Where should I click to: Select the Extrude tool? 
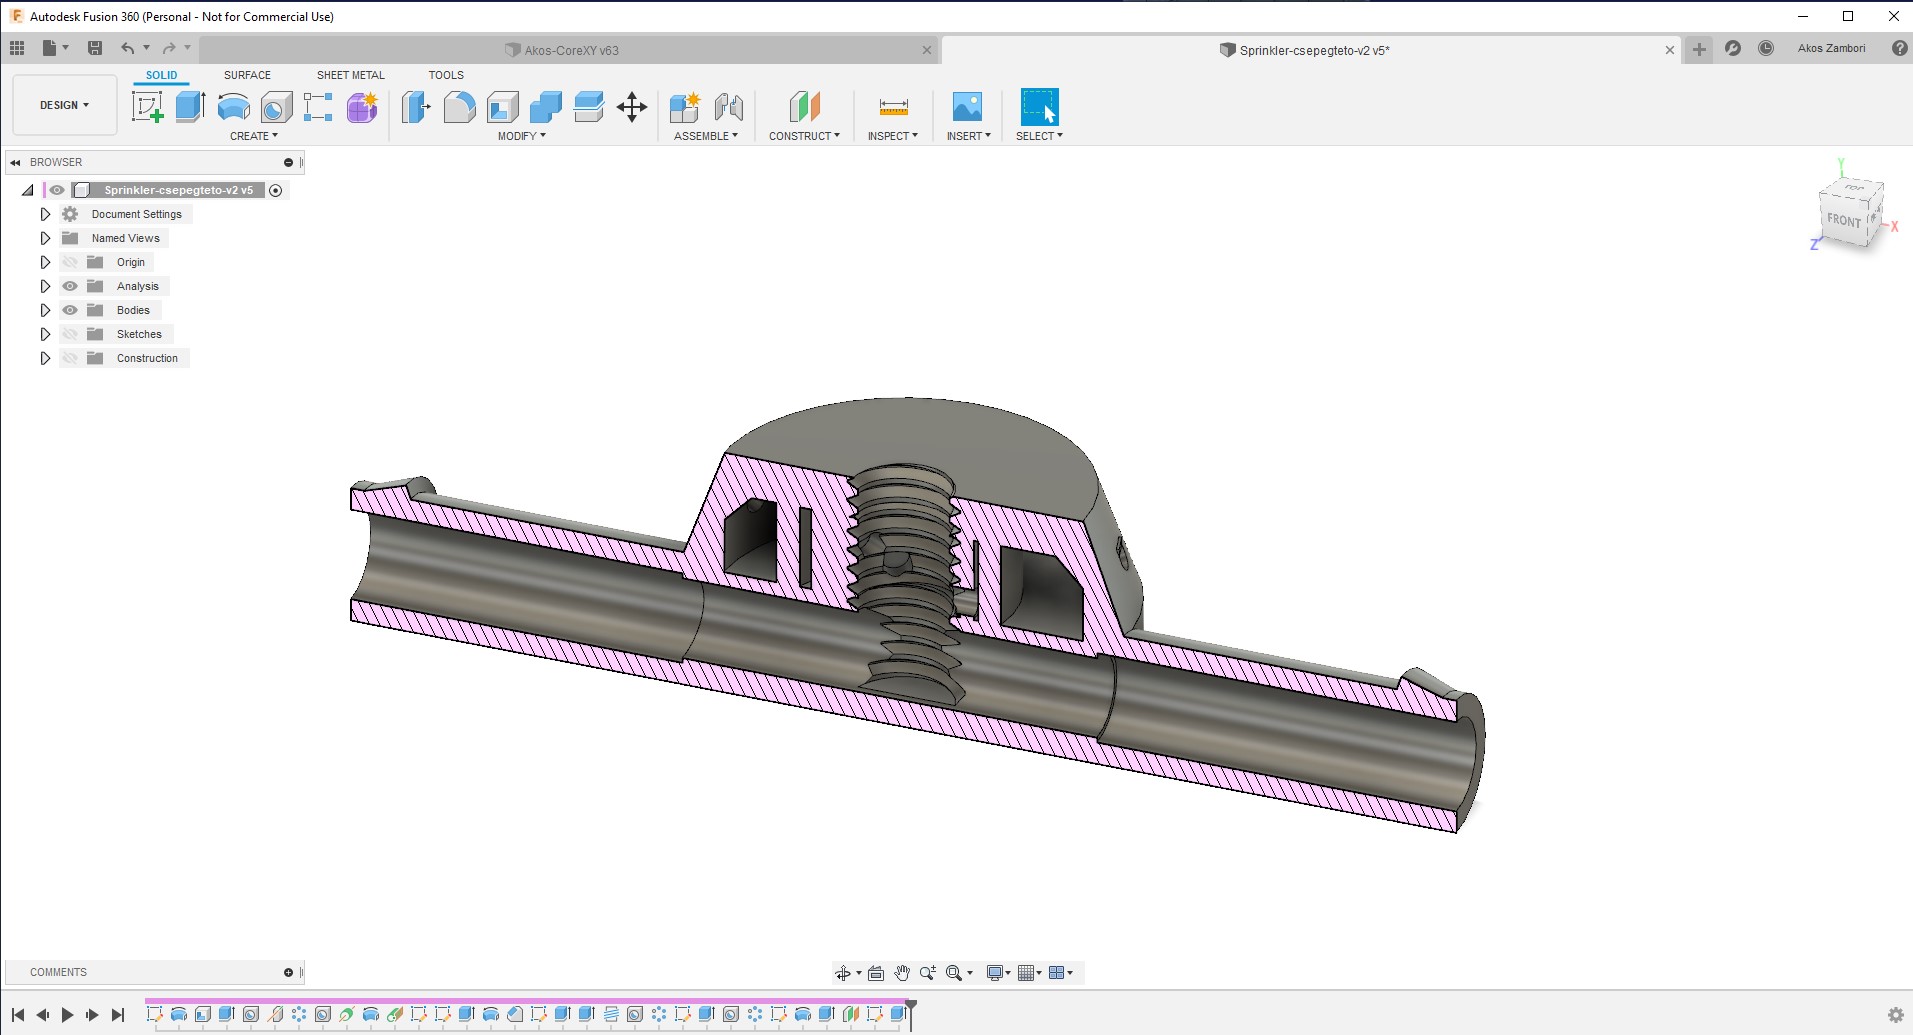tap(190, 107)
